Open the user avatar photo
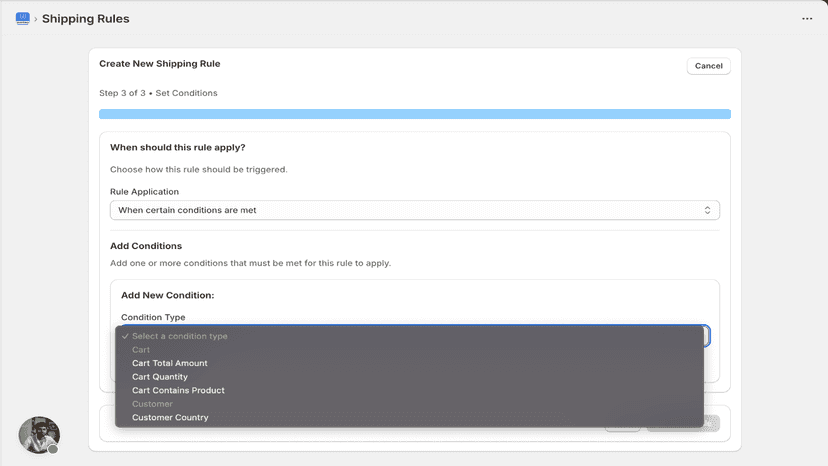Screen dimensions: 828x466 click(x=39, y=435)
